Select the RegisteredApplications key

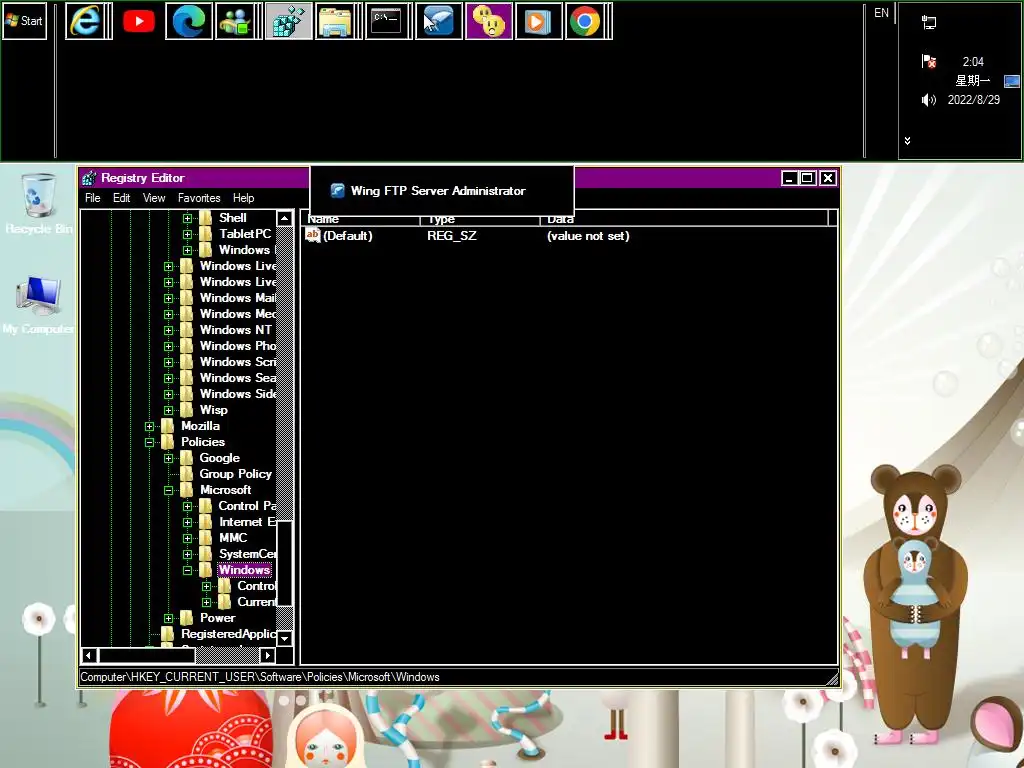click(229, 634)
